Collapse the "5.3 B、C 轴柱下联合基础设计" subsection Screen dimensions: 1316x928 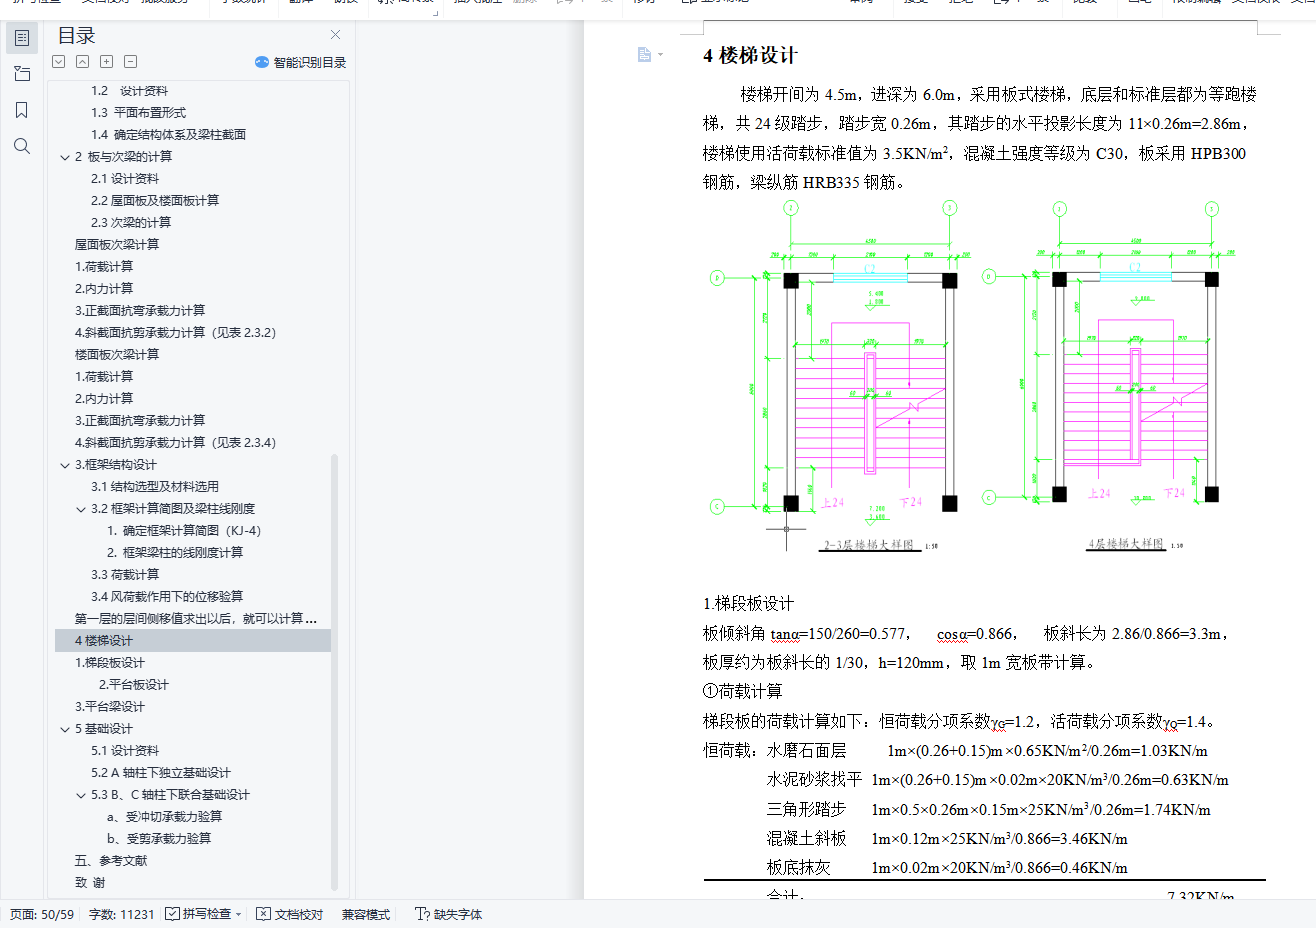pyautogui.click(x=81, y=795)
